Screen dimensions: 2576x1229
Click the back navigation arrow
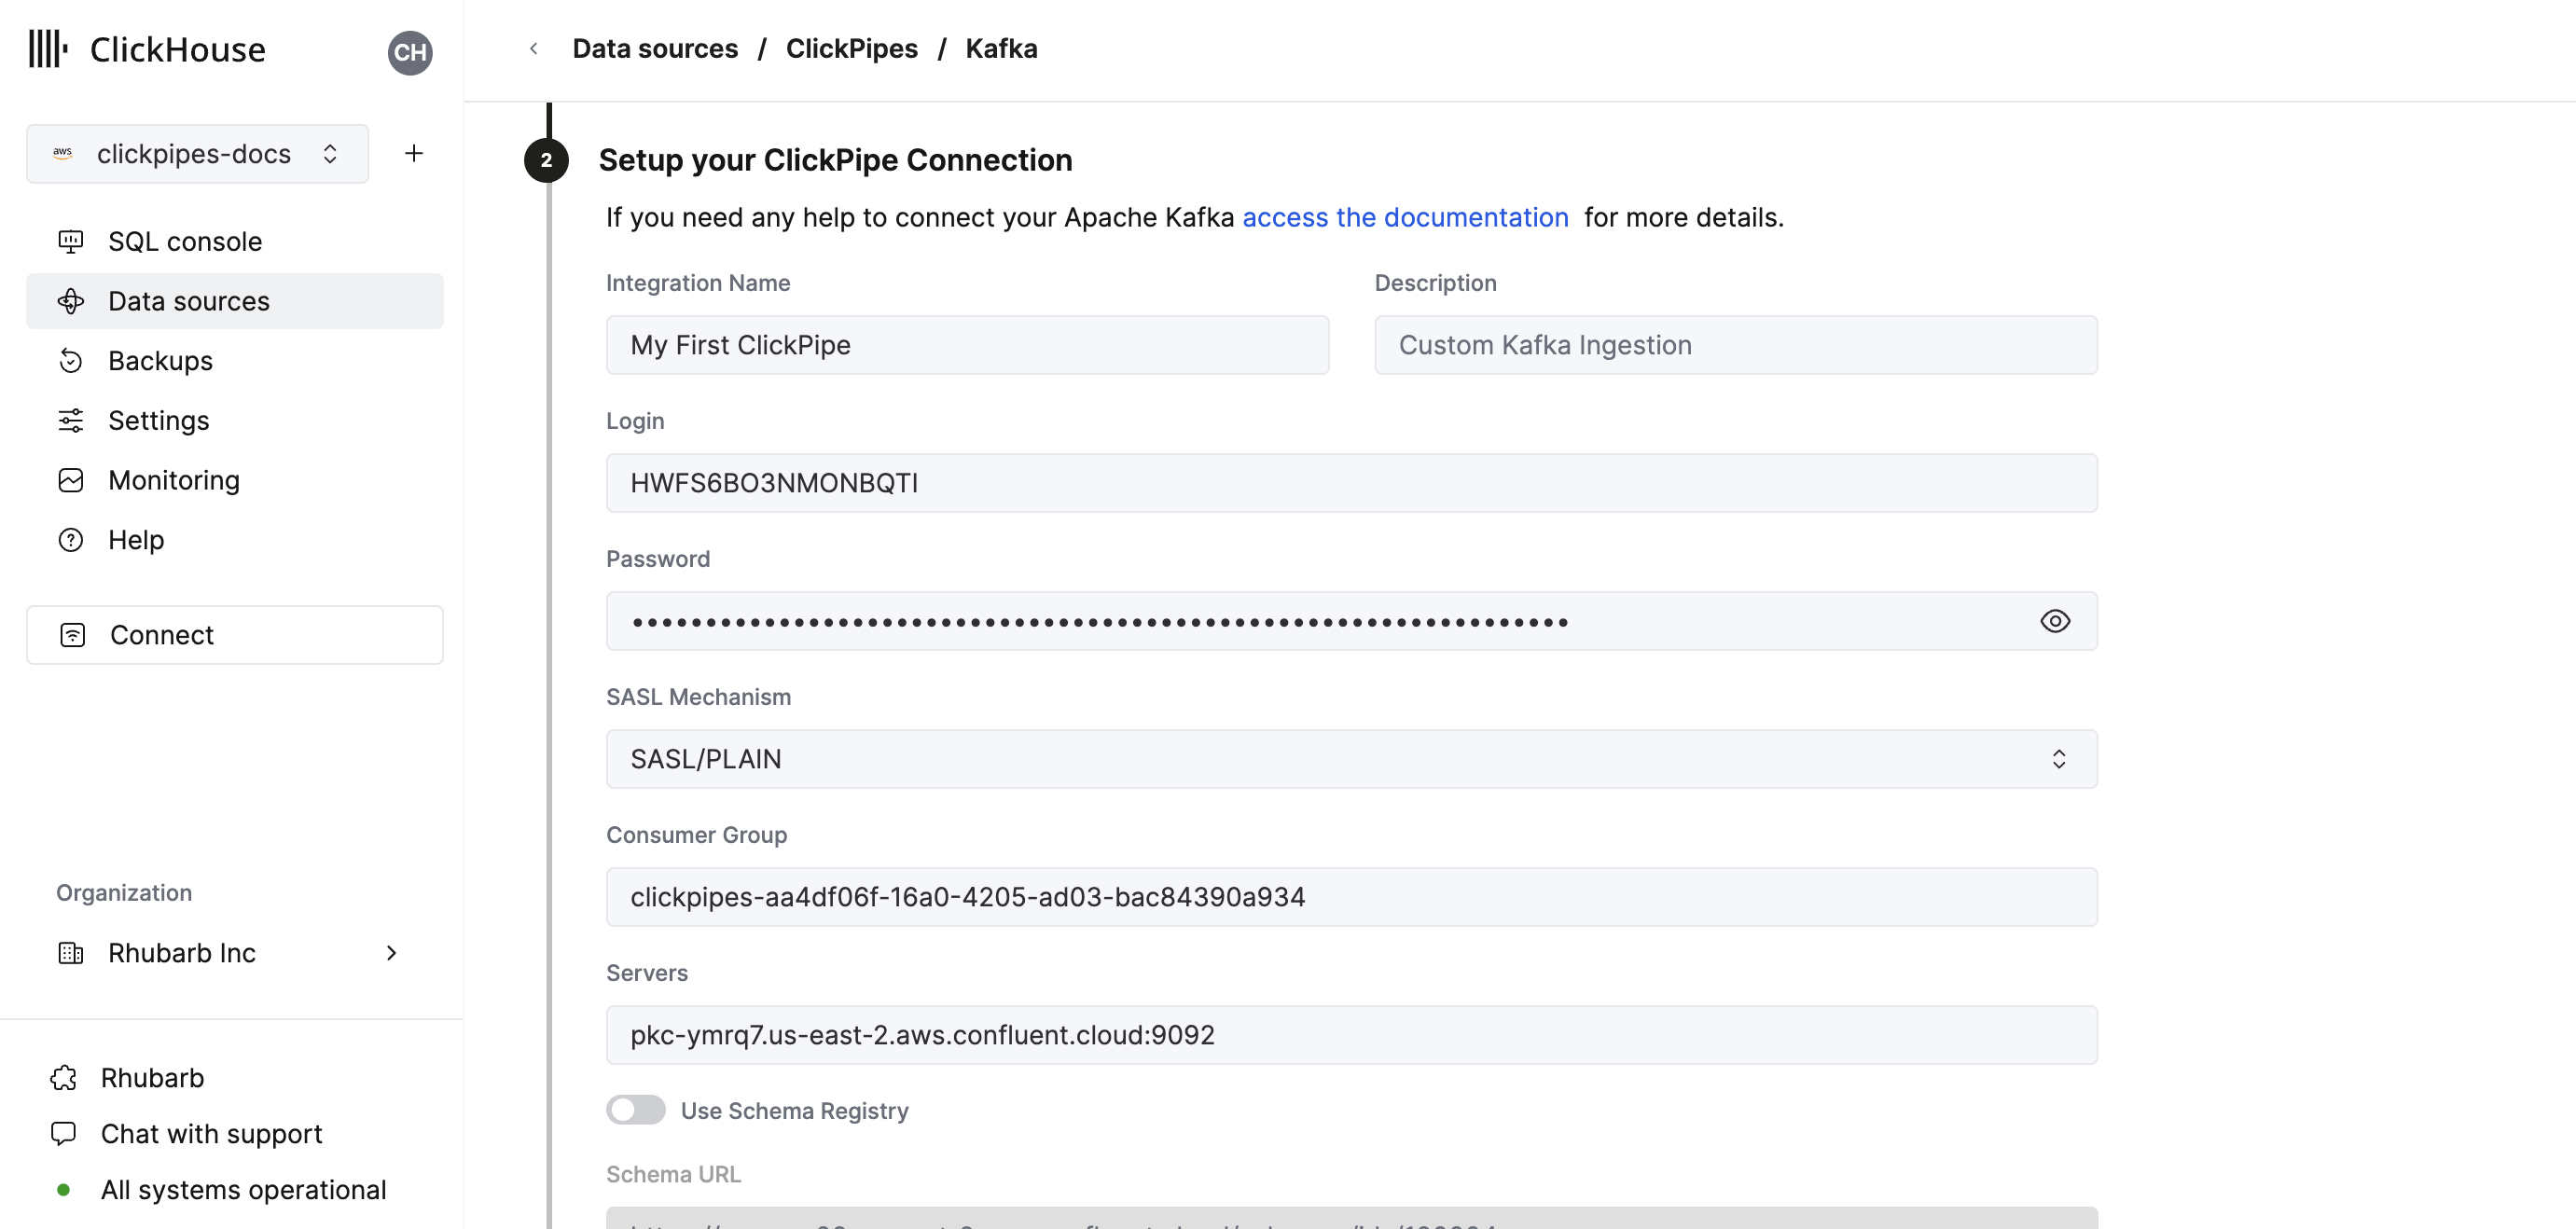[x=533, y=48]
